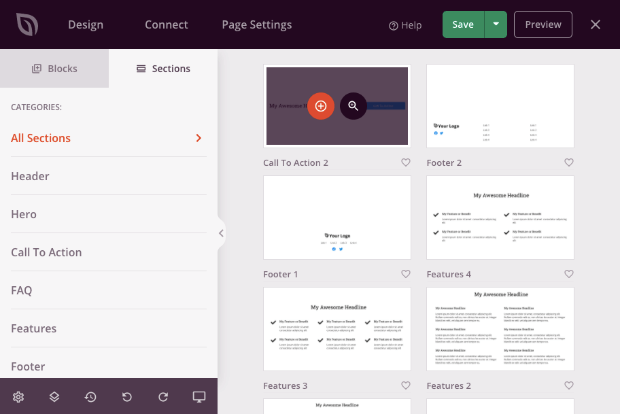The image size is (620, 414).
Task: Expand the Save dropdown arrow
Action: [x=496, y=25]
